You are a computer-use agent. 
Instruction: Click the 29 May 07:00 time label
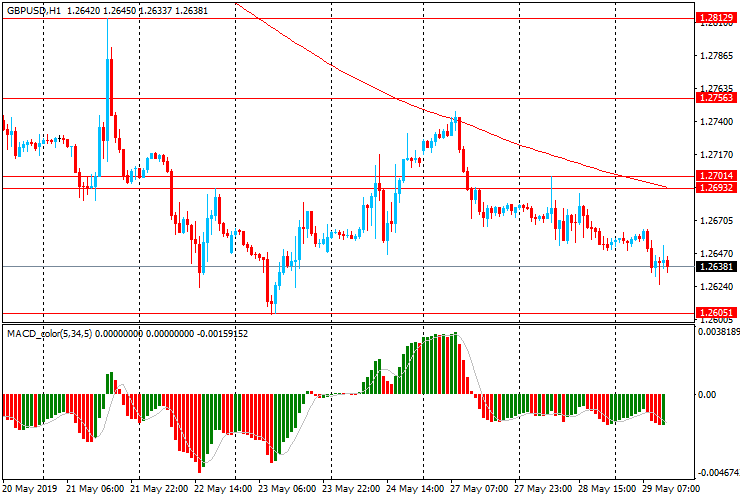coord(671,488)
